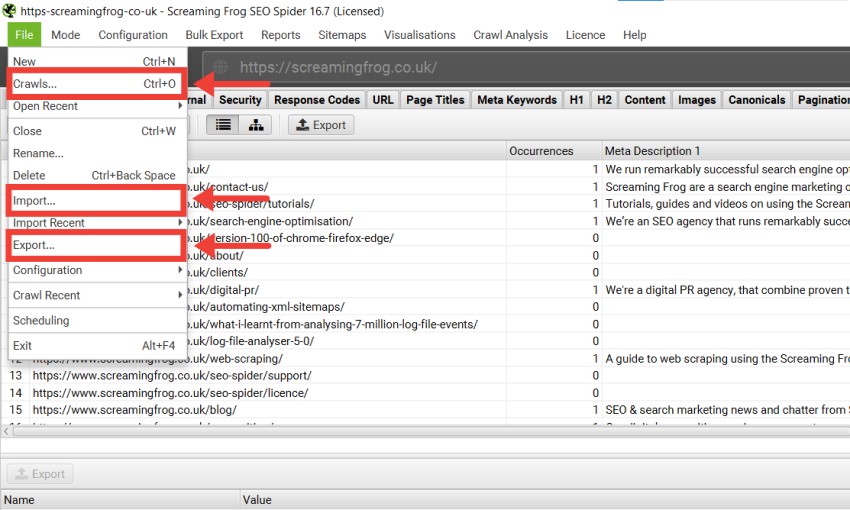The height and width of the screenshot is (510, 850).
Task: Open the Bulk Export menu
Action: tap(214, 35)
